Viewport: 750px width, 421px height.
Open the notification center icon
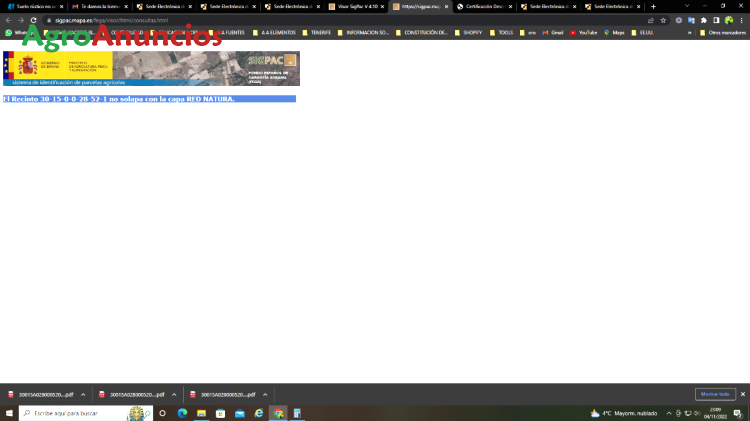click(738, 413)
